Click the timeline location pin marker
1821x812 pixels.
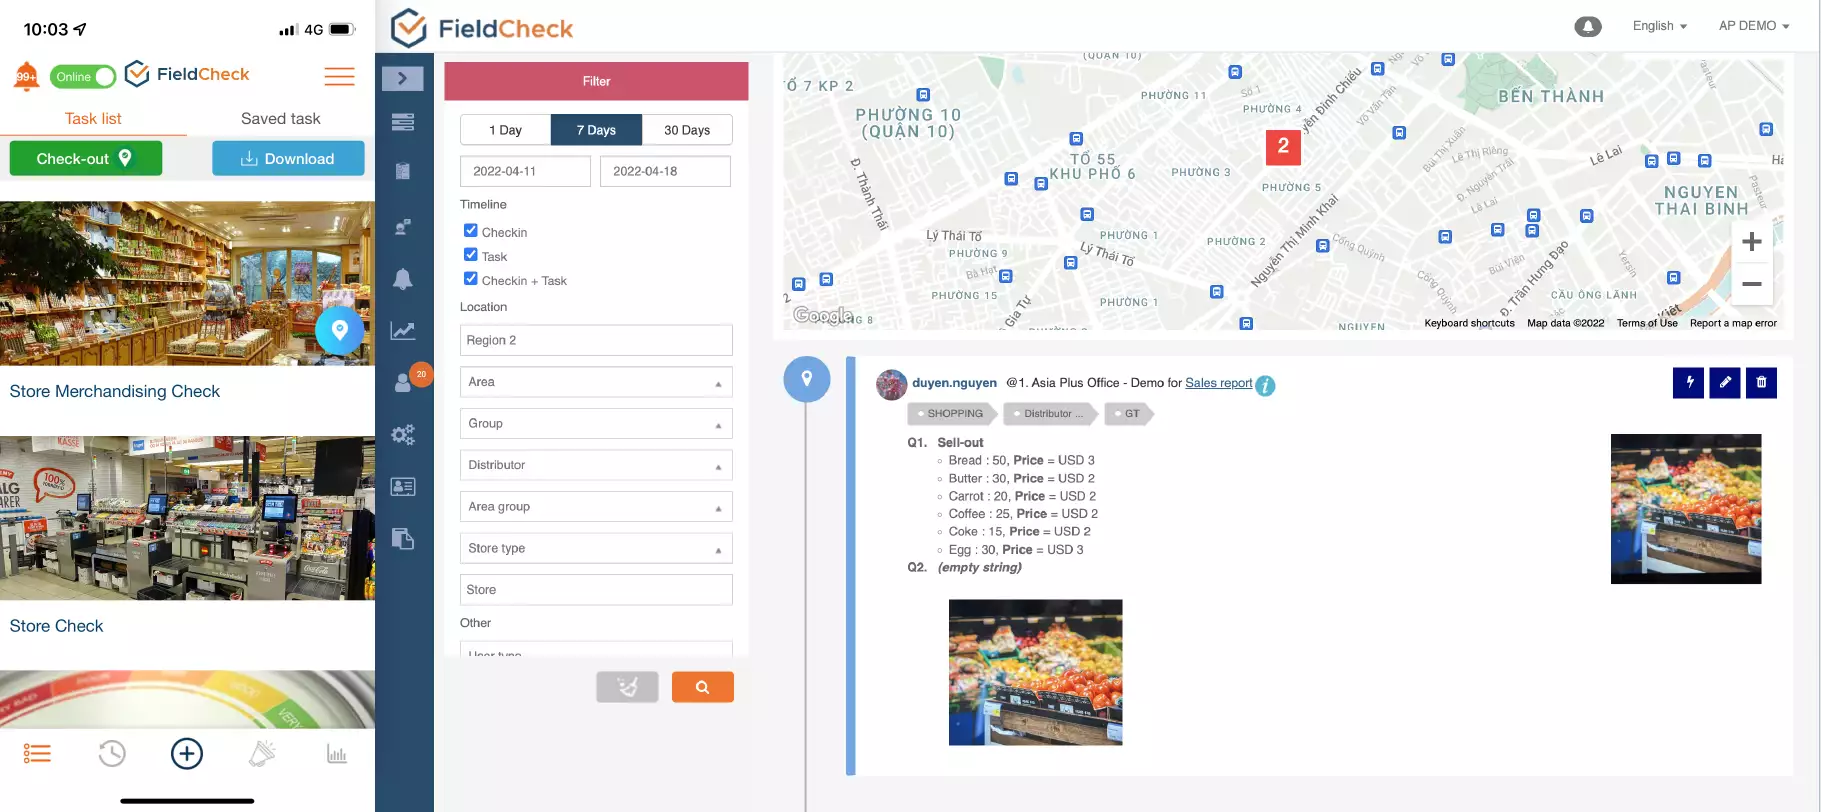pyautogui.click(x=807, y=379)
